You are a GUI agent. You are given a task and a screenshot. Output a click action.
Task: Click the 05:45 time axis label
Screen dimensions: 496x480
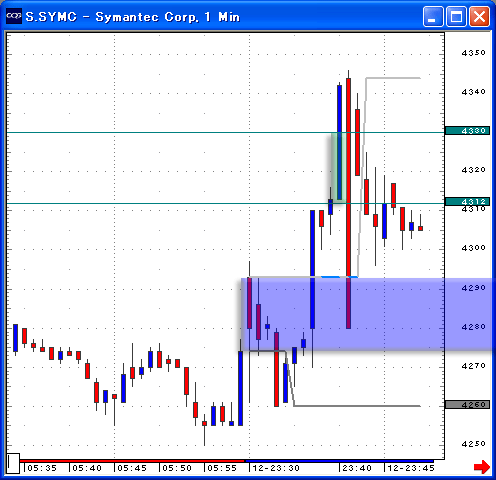[132, 468]
